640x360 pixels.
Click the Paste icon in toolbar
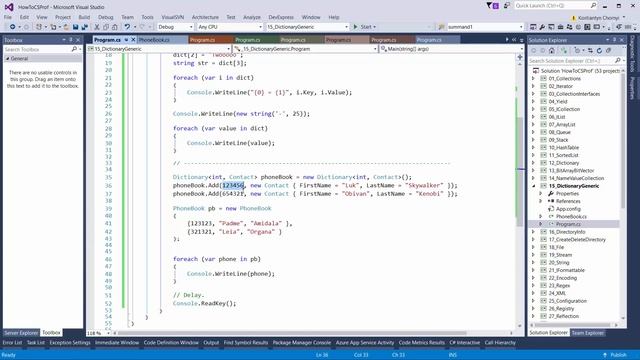(x=115, y=27)
